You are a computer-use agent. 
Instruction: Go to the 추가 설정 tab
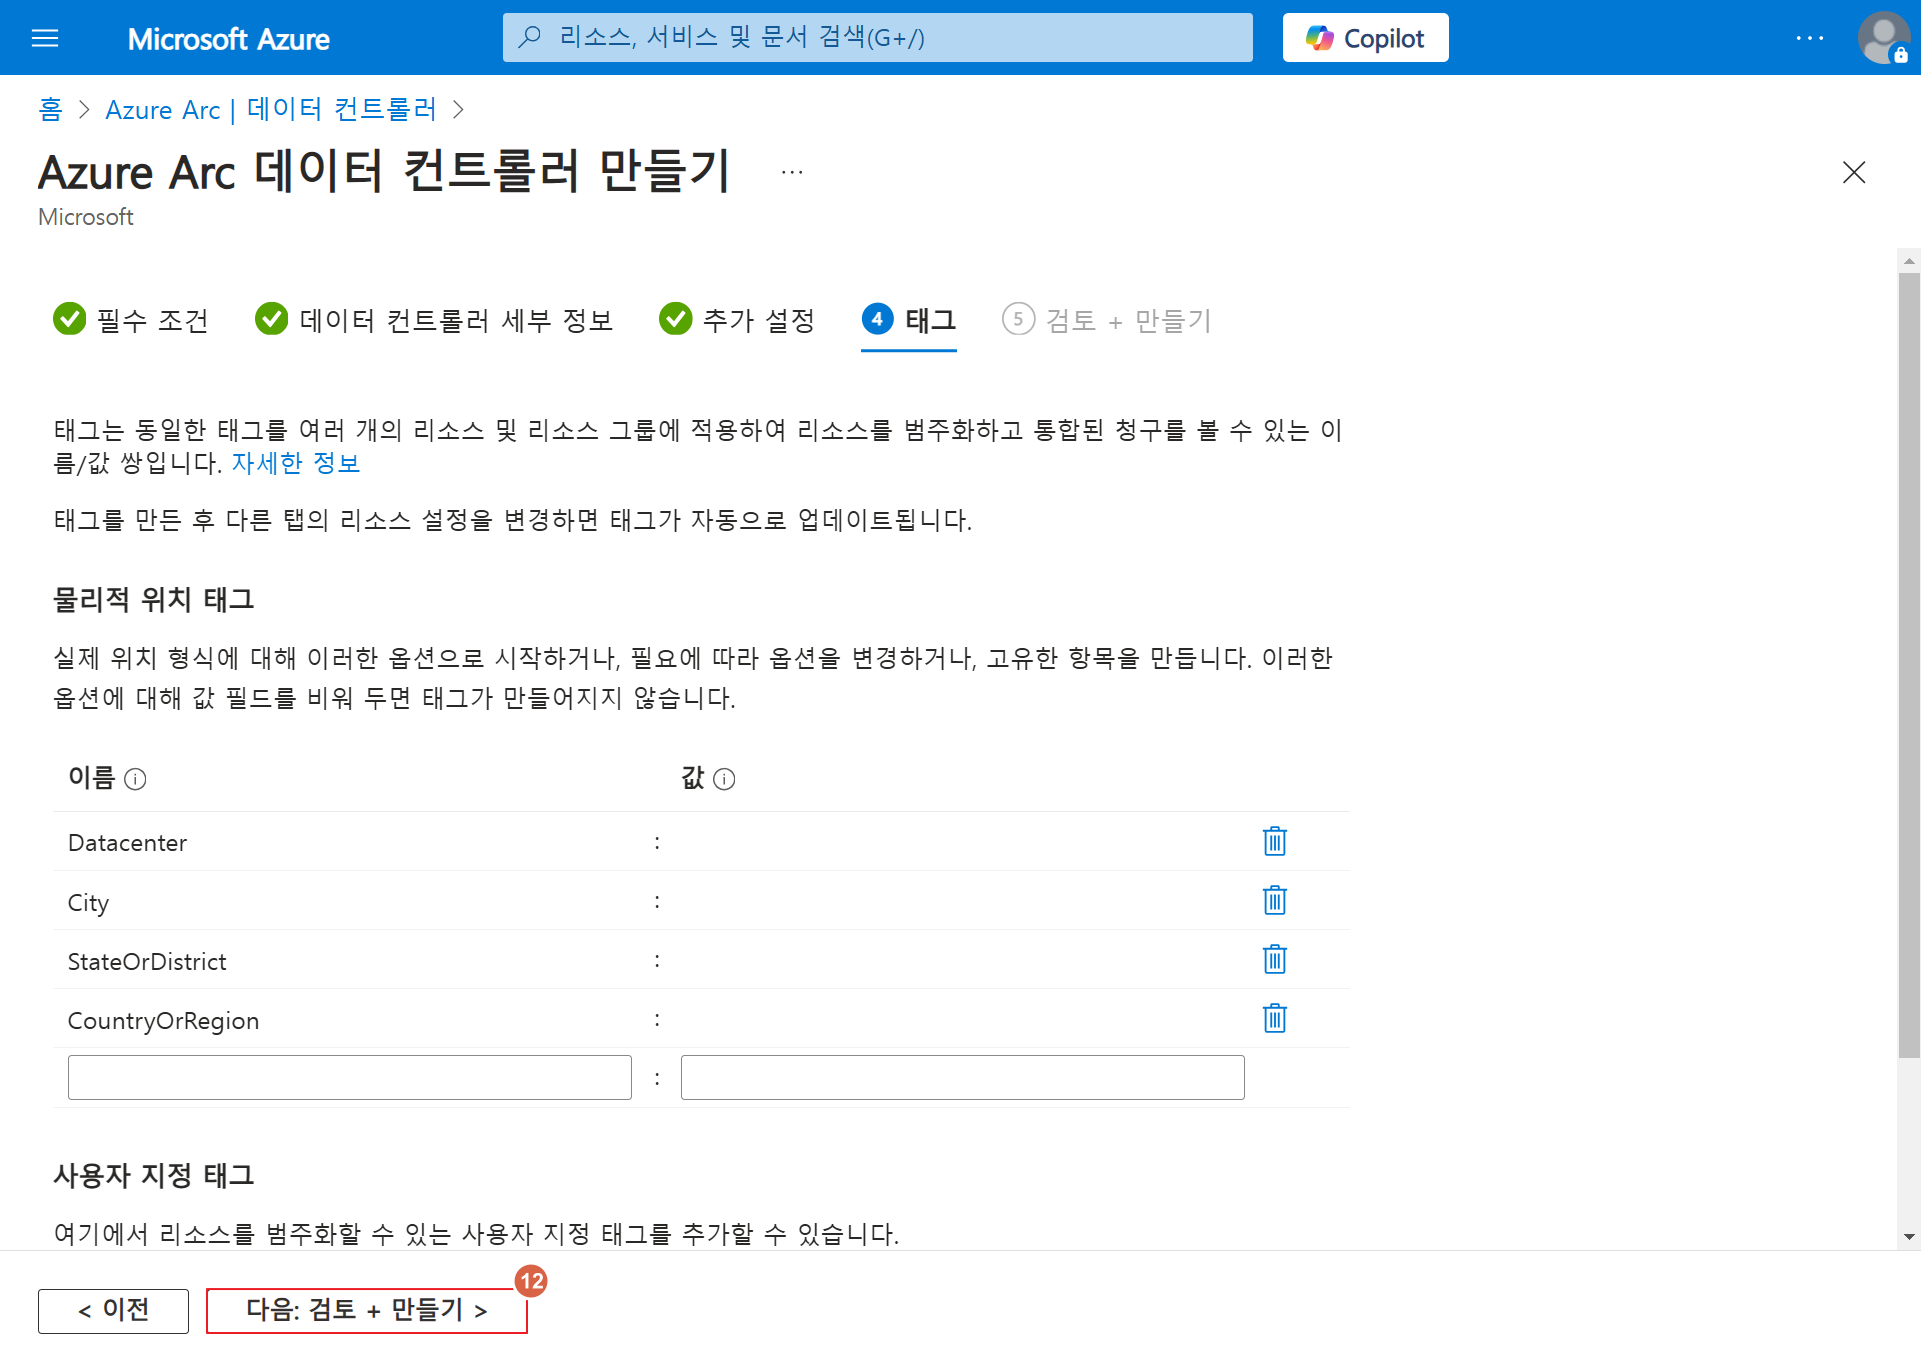tap(737, 320)
